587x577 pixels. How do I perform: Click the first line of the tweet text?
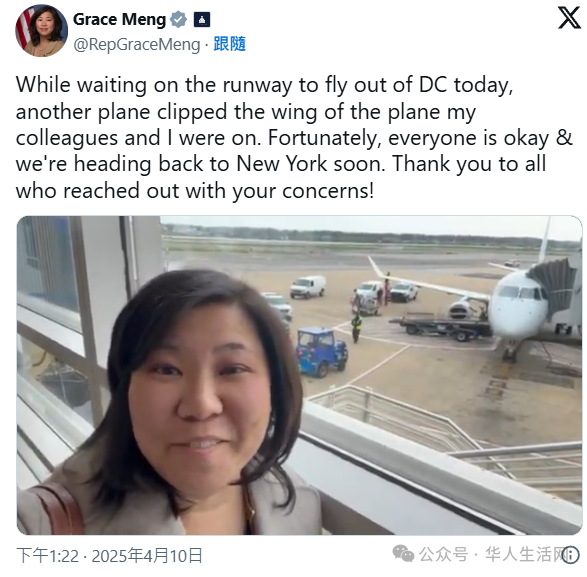coord(264,85)
